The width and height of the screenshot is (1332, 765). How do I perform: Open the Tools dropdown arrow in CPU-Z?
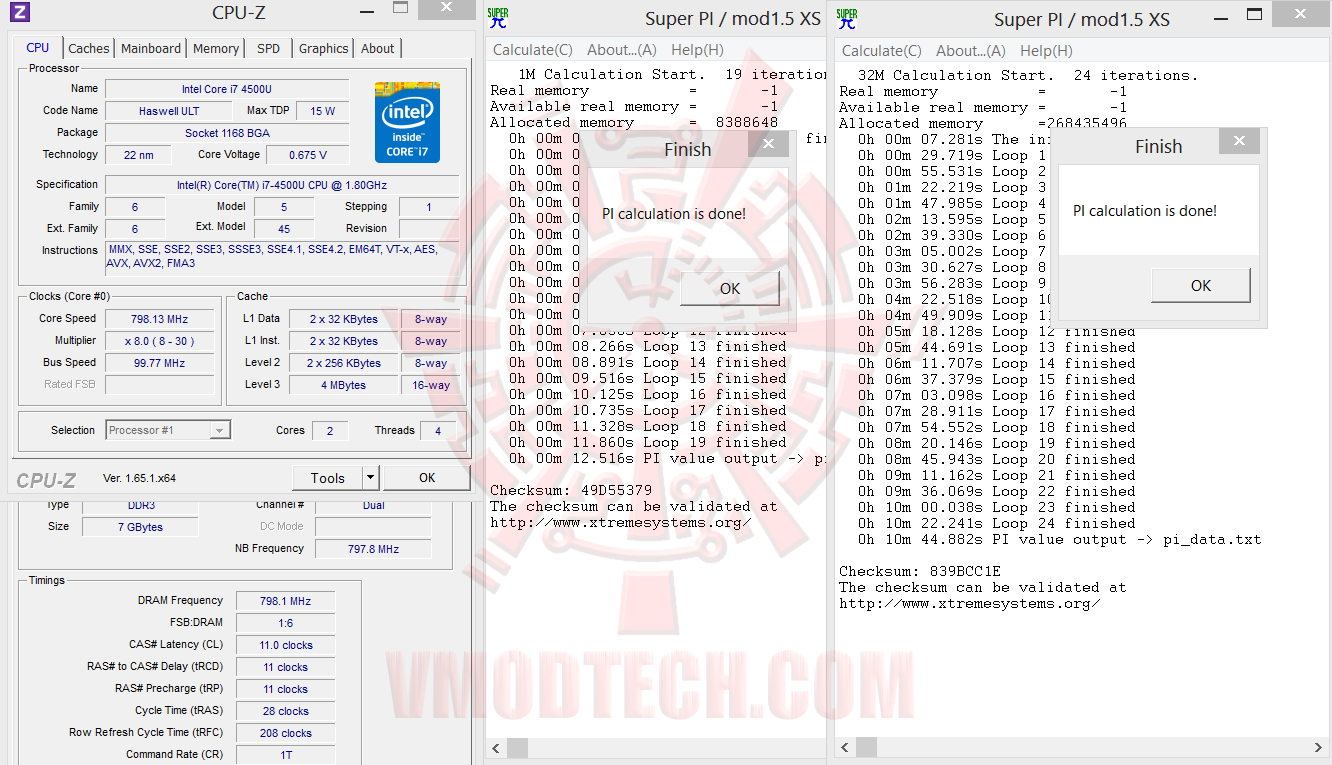point(371,478)
